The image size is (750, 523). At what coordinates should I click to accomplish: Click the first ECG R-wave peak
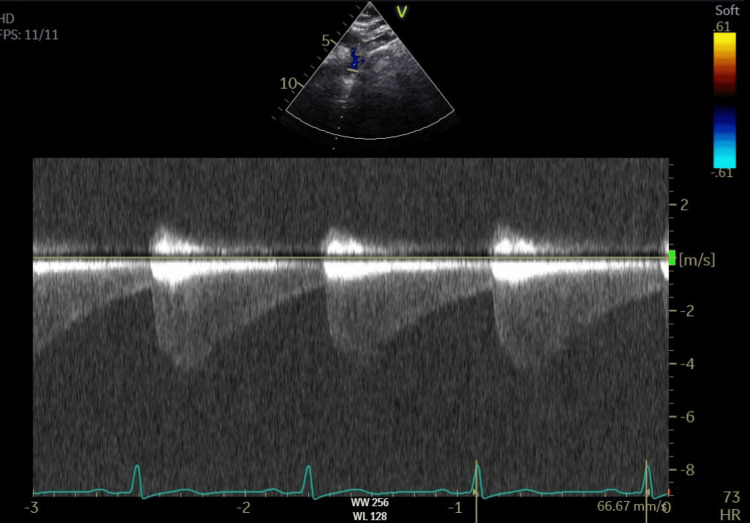click(137, 466)
